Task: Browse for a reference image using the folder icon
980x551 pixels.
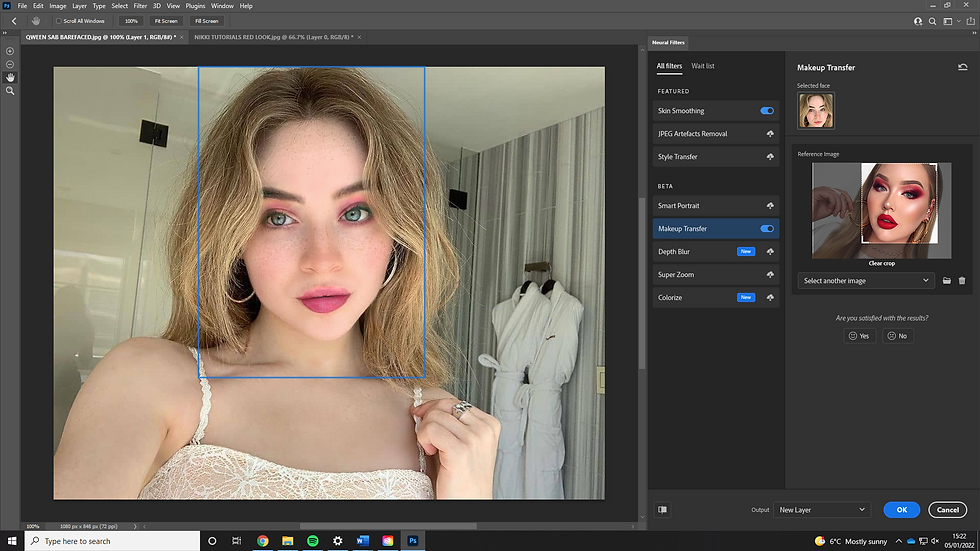Action: [x=946, y=281]
